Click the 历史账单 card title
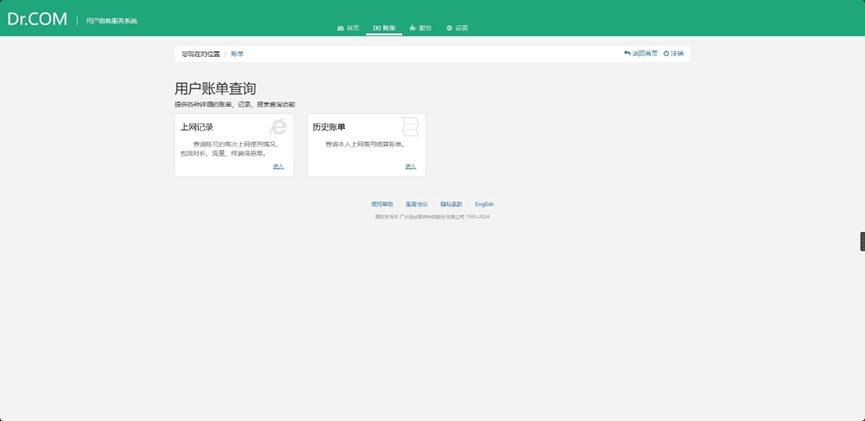The width and height of the screenshot is (865, 421). coord(329,127)
